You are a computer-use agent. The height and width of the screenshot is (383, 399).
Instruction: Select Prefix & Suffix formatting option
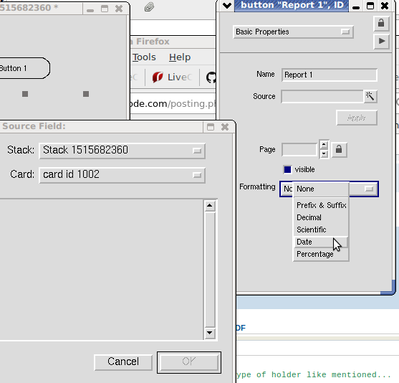coord(321,205)
